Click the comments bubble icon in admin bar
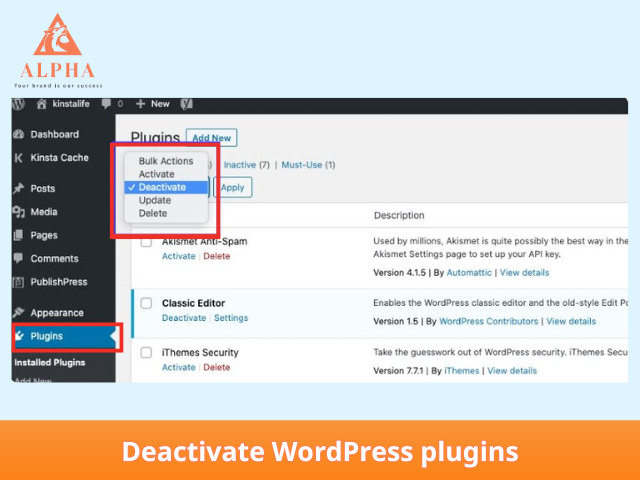This screenshot has width=640, height=480. pyautogui.click(x=106, y=104)
